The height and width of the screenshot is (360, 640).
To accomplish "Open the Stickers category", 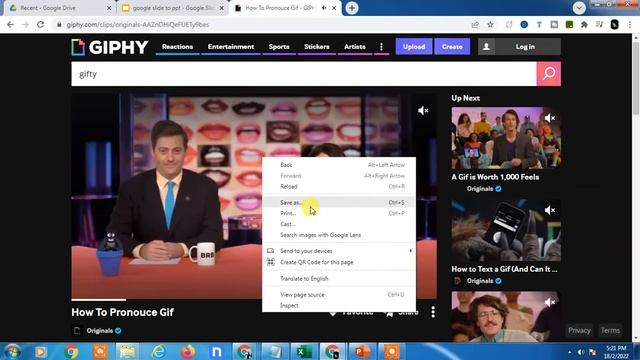I will 316,47.
